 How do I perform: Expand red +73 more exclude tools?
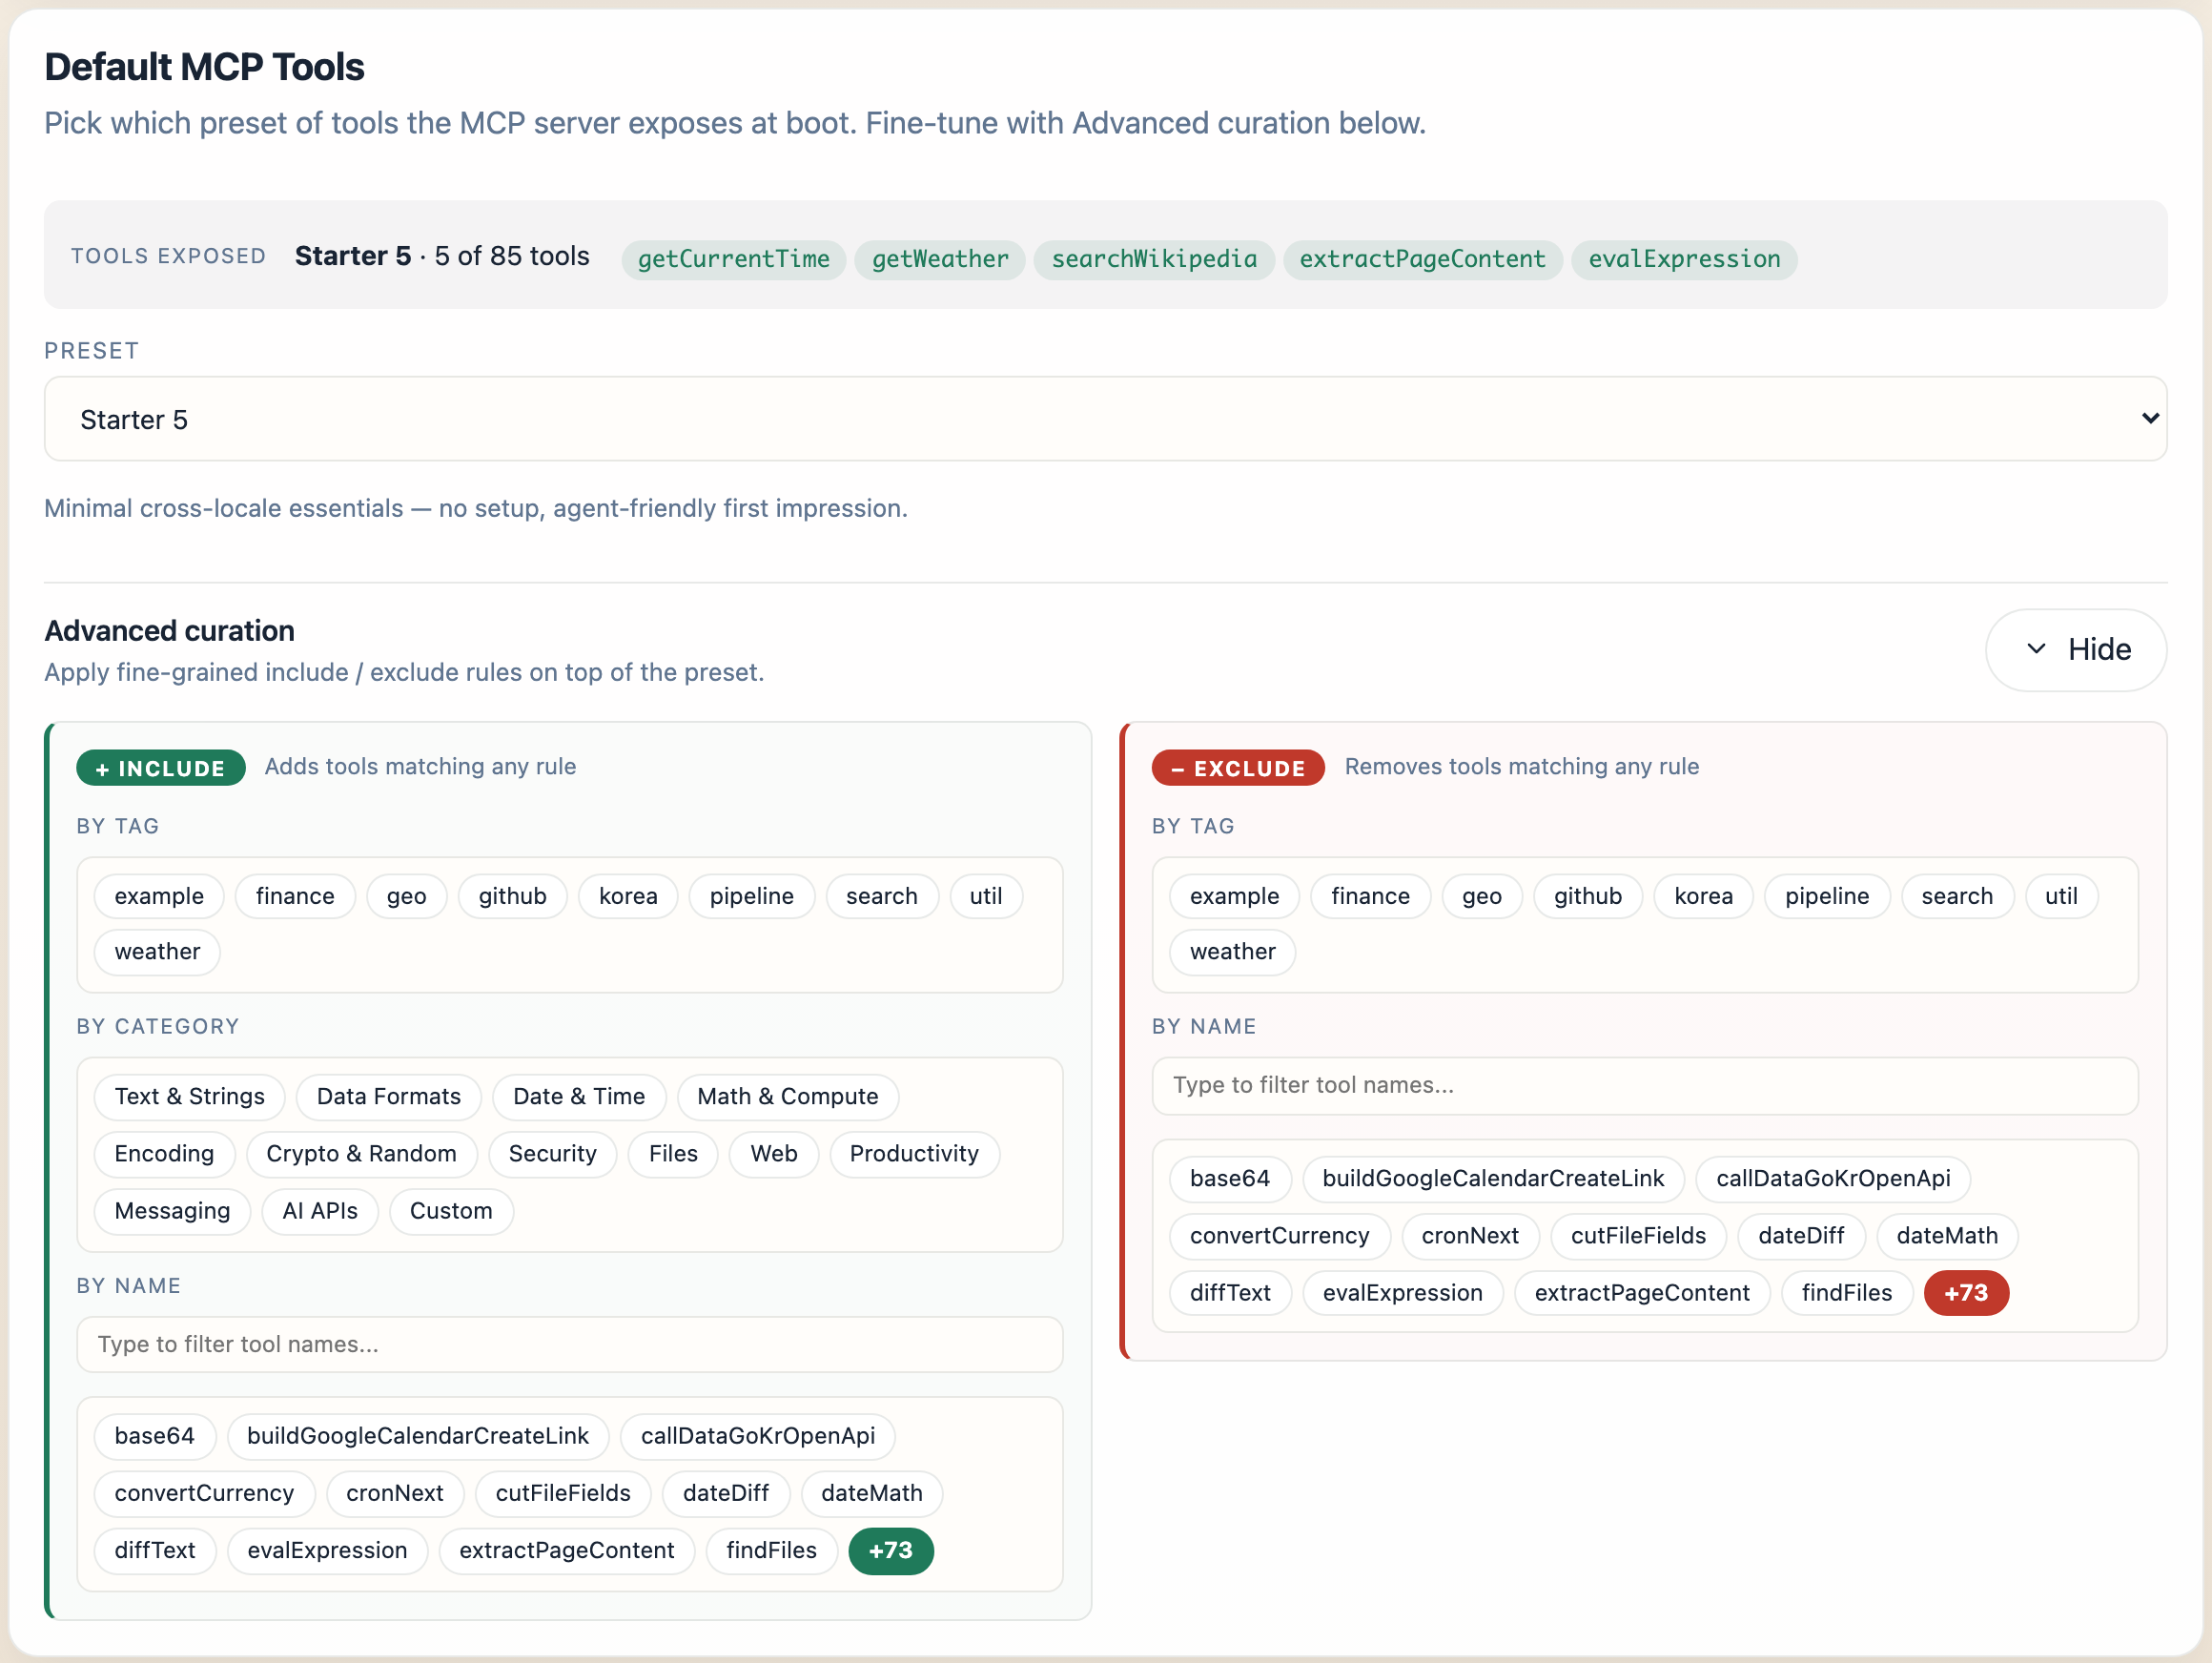click(x=1966, y=1294)
